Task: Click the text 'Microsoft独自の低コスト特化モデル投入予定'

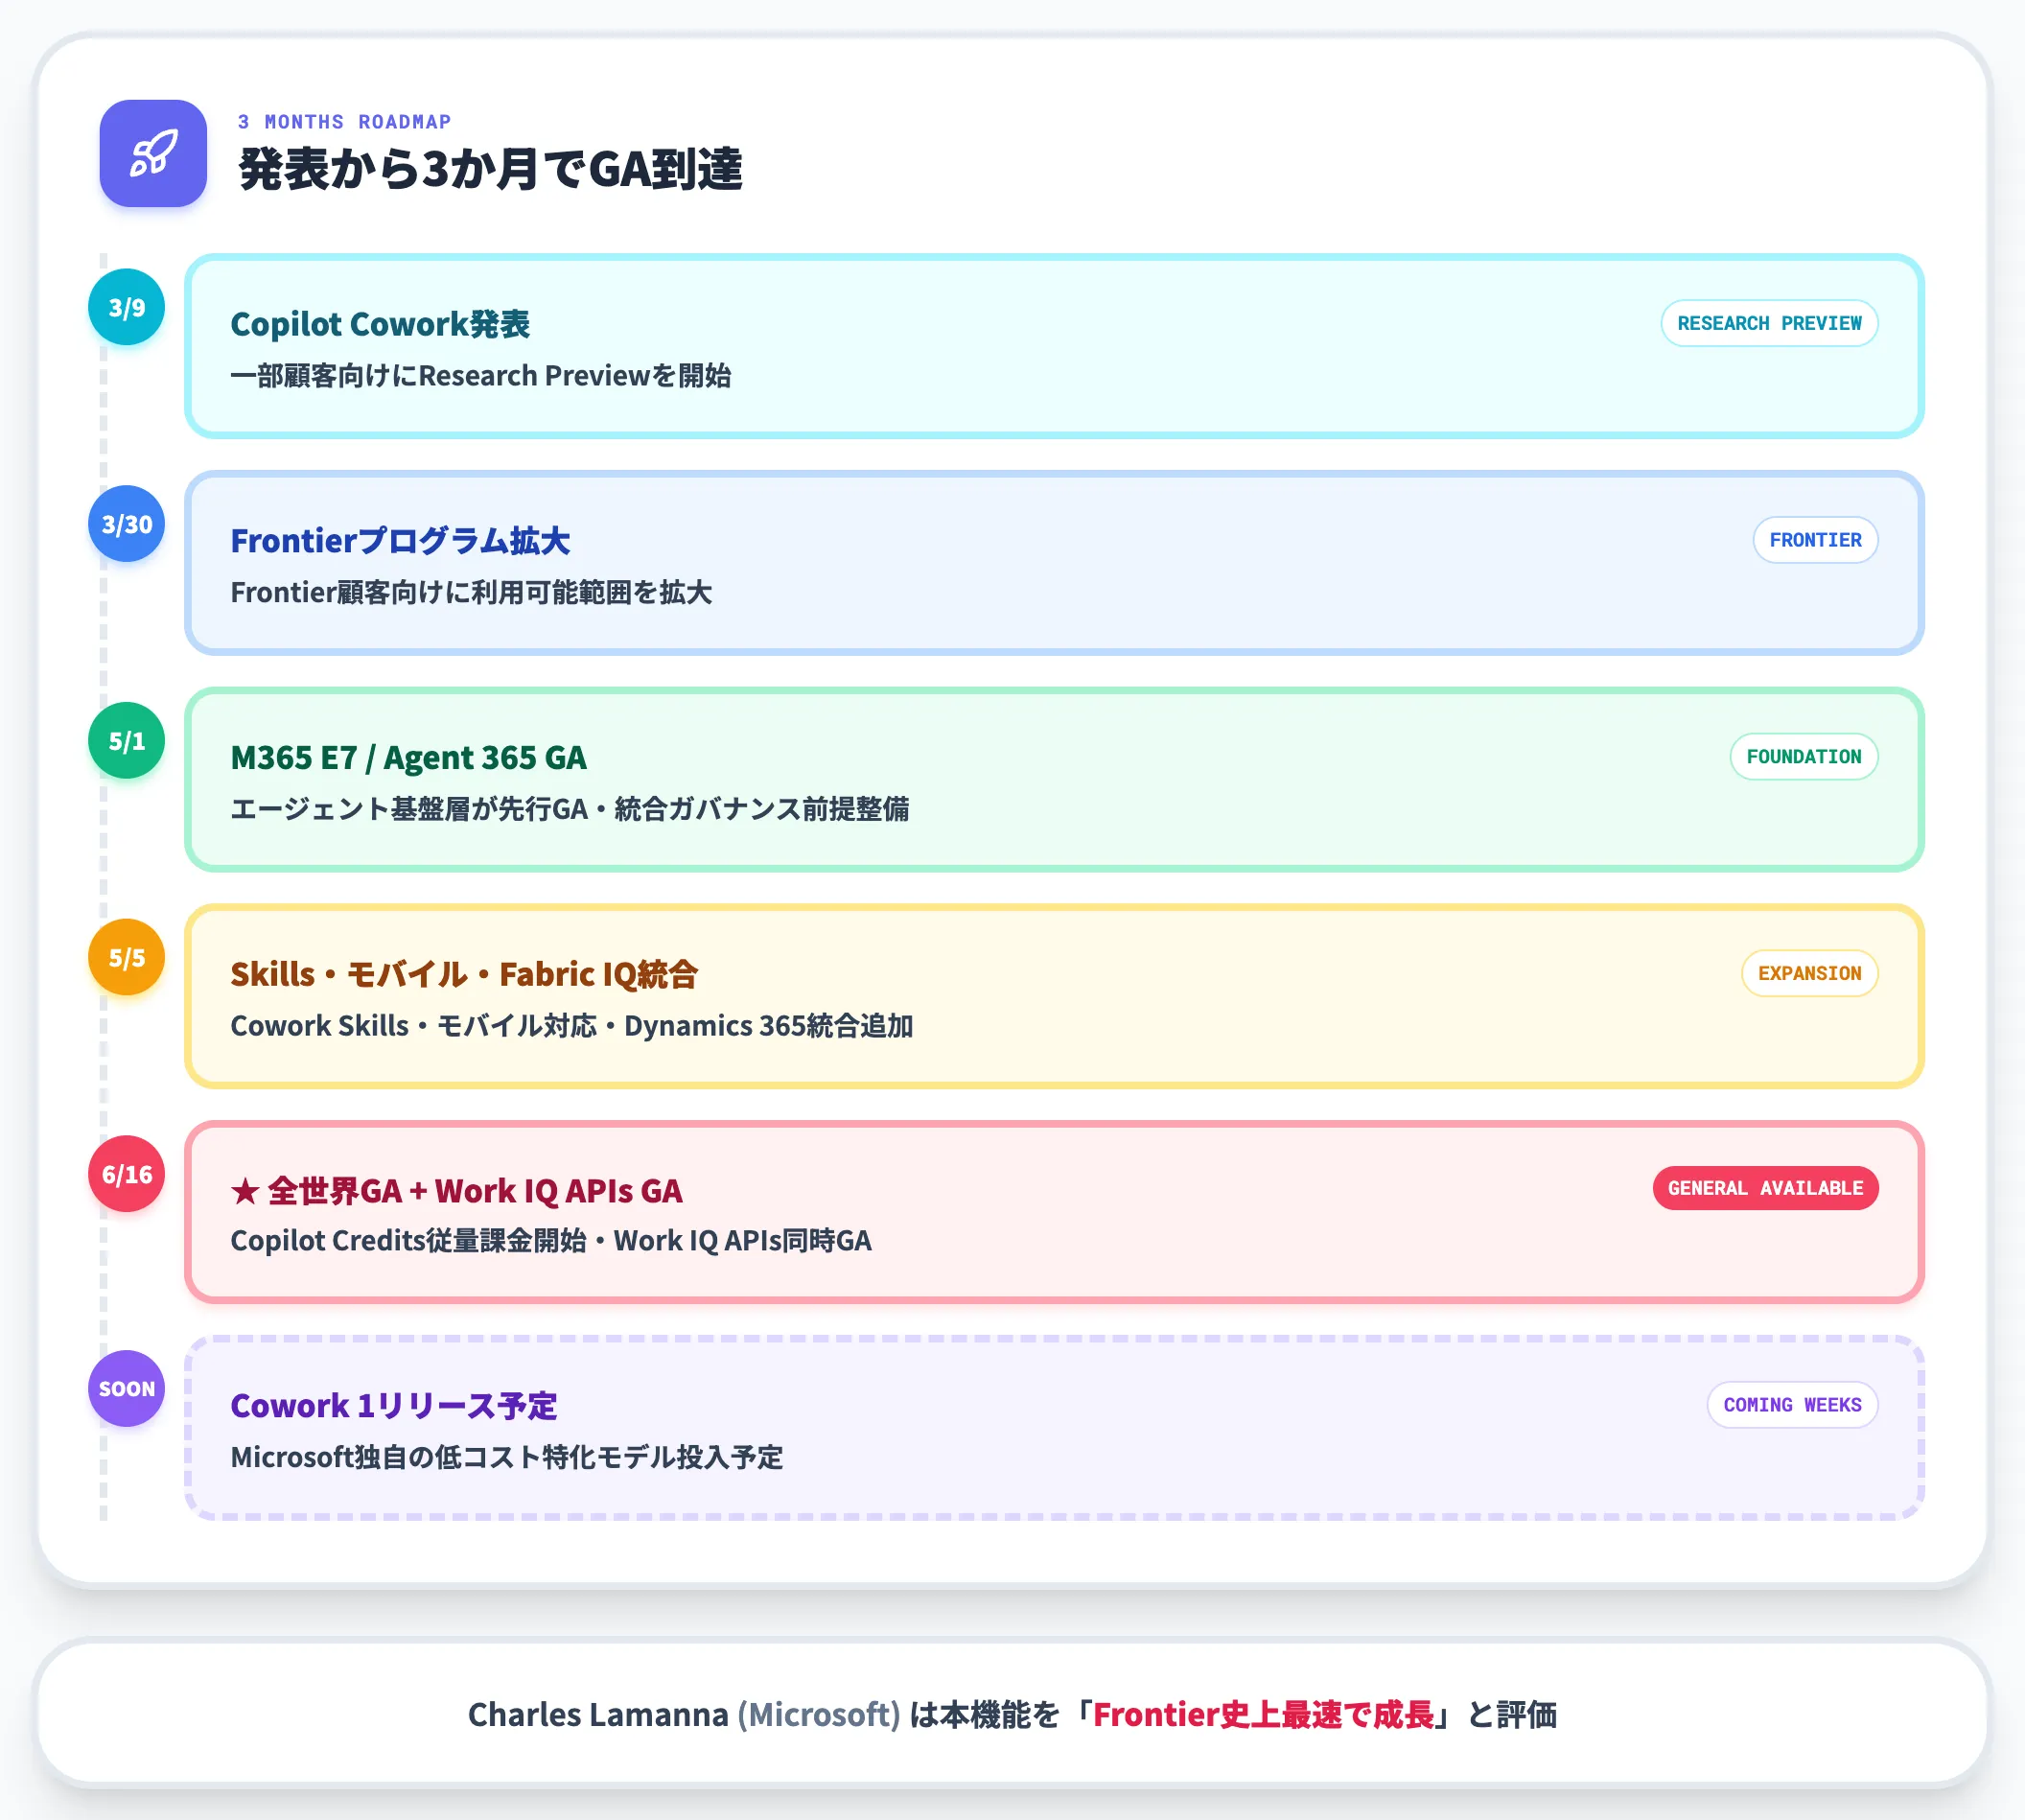Action: (x=507, y=1458)
